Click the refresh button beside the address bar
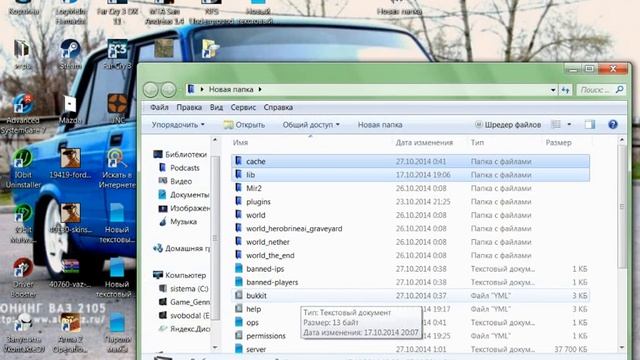This screenshot has height=360, width=640. tap(565, 90)
